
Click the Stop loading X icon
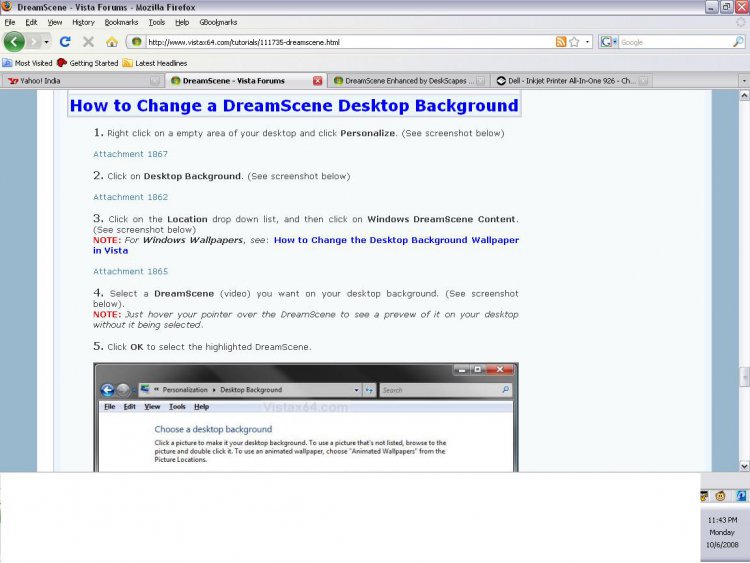(x=88, y=42)
